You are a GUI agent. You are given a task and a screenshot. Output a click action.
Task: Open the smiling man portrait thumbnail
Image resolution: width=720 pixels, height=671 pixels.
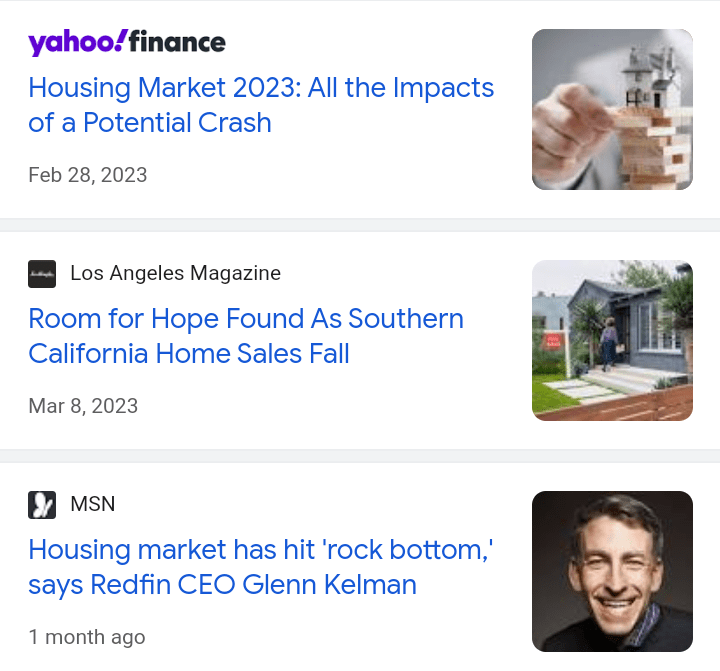point(612,571)
